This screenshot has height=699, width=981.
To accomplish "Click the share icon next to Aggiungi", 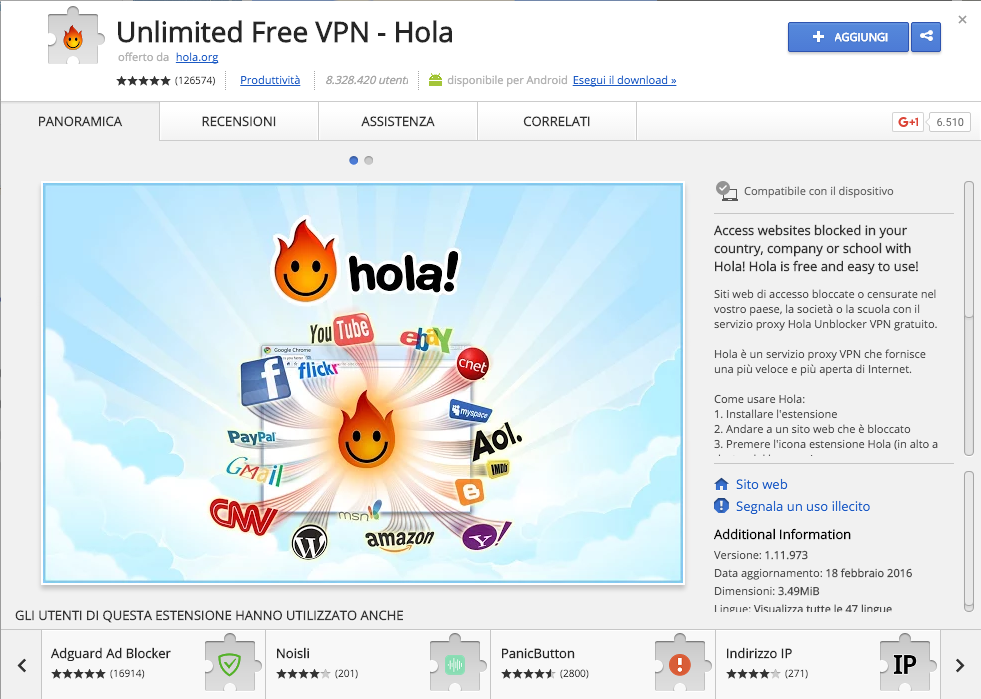I will [x=926, y=37].
